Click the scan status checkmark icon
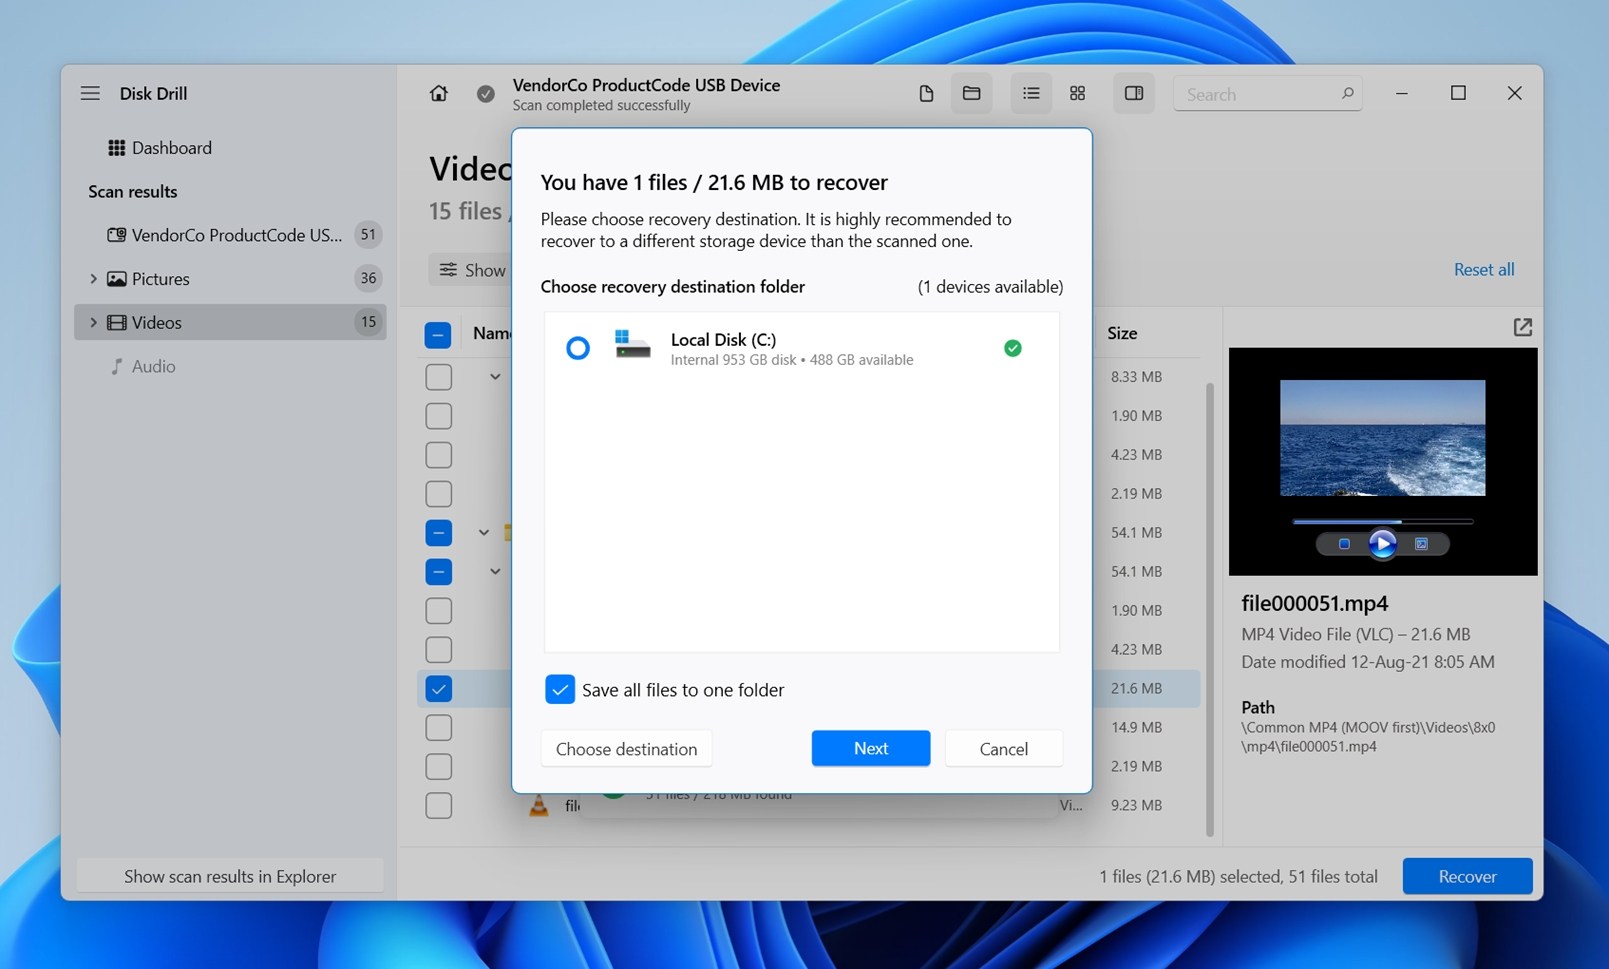Image resolution: width=1609 pixels, height=969 pixels. pos(485,94)
